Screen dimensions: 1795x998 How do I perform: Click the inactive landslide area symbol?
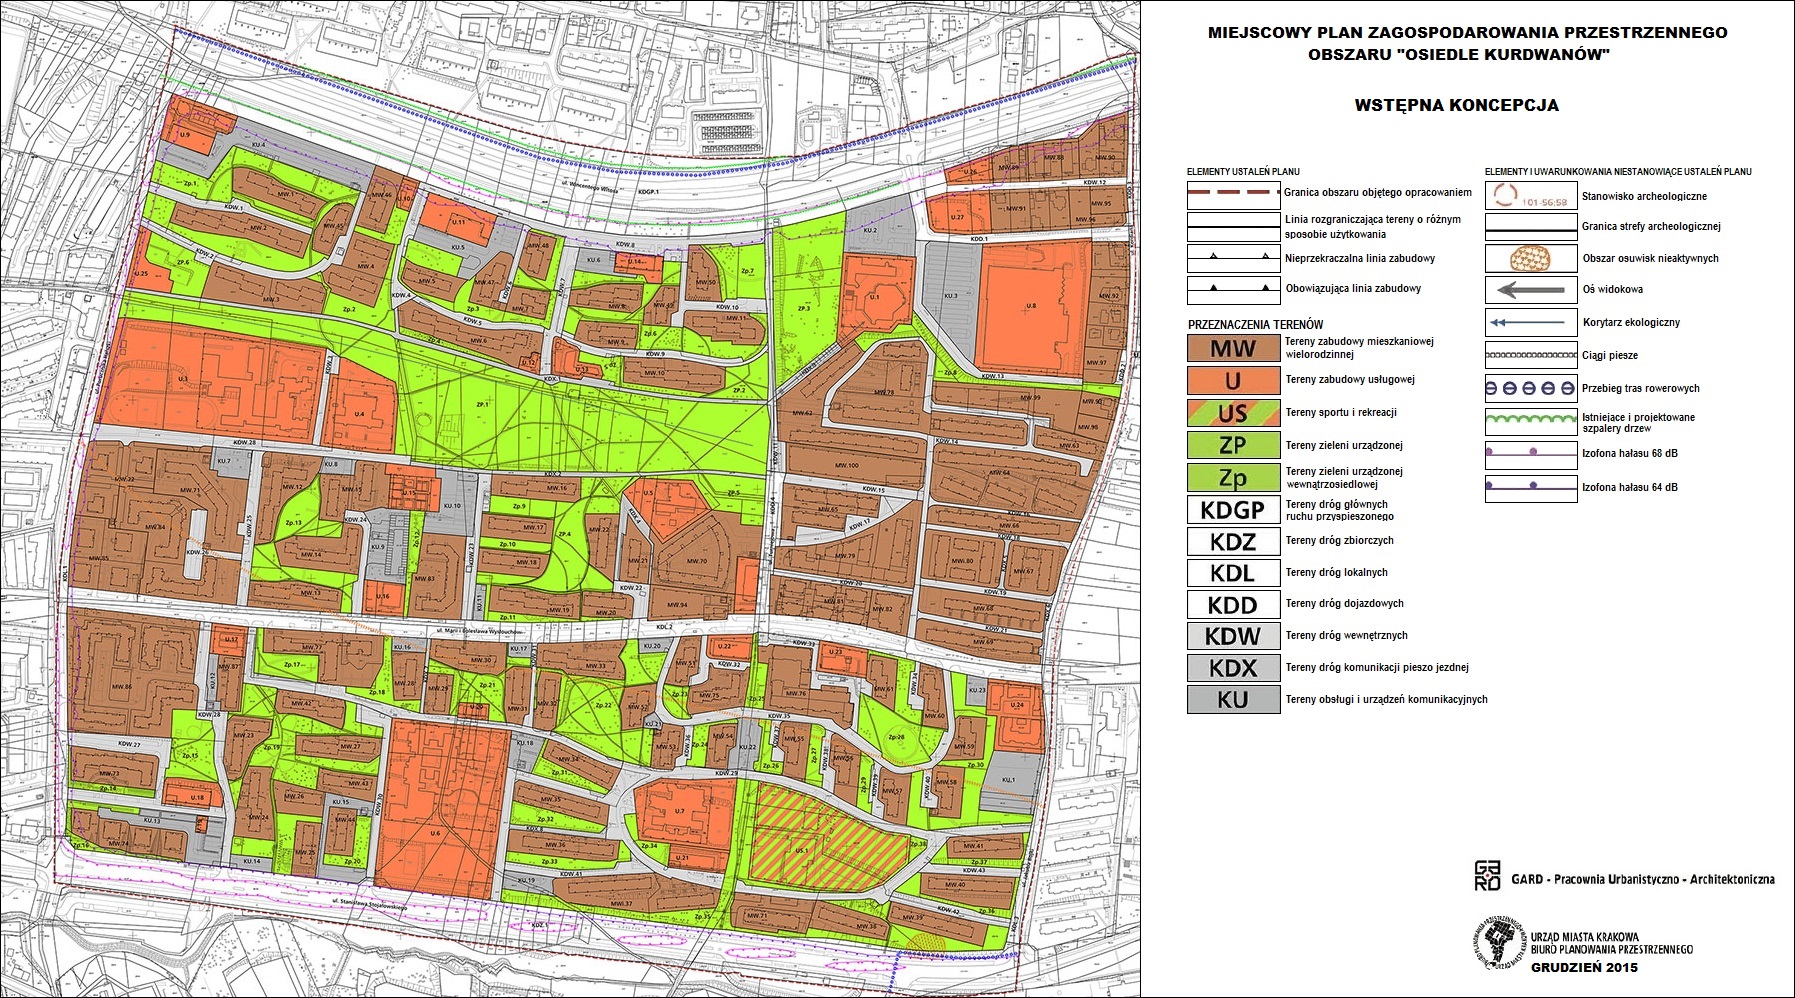coord(1530,258)
